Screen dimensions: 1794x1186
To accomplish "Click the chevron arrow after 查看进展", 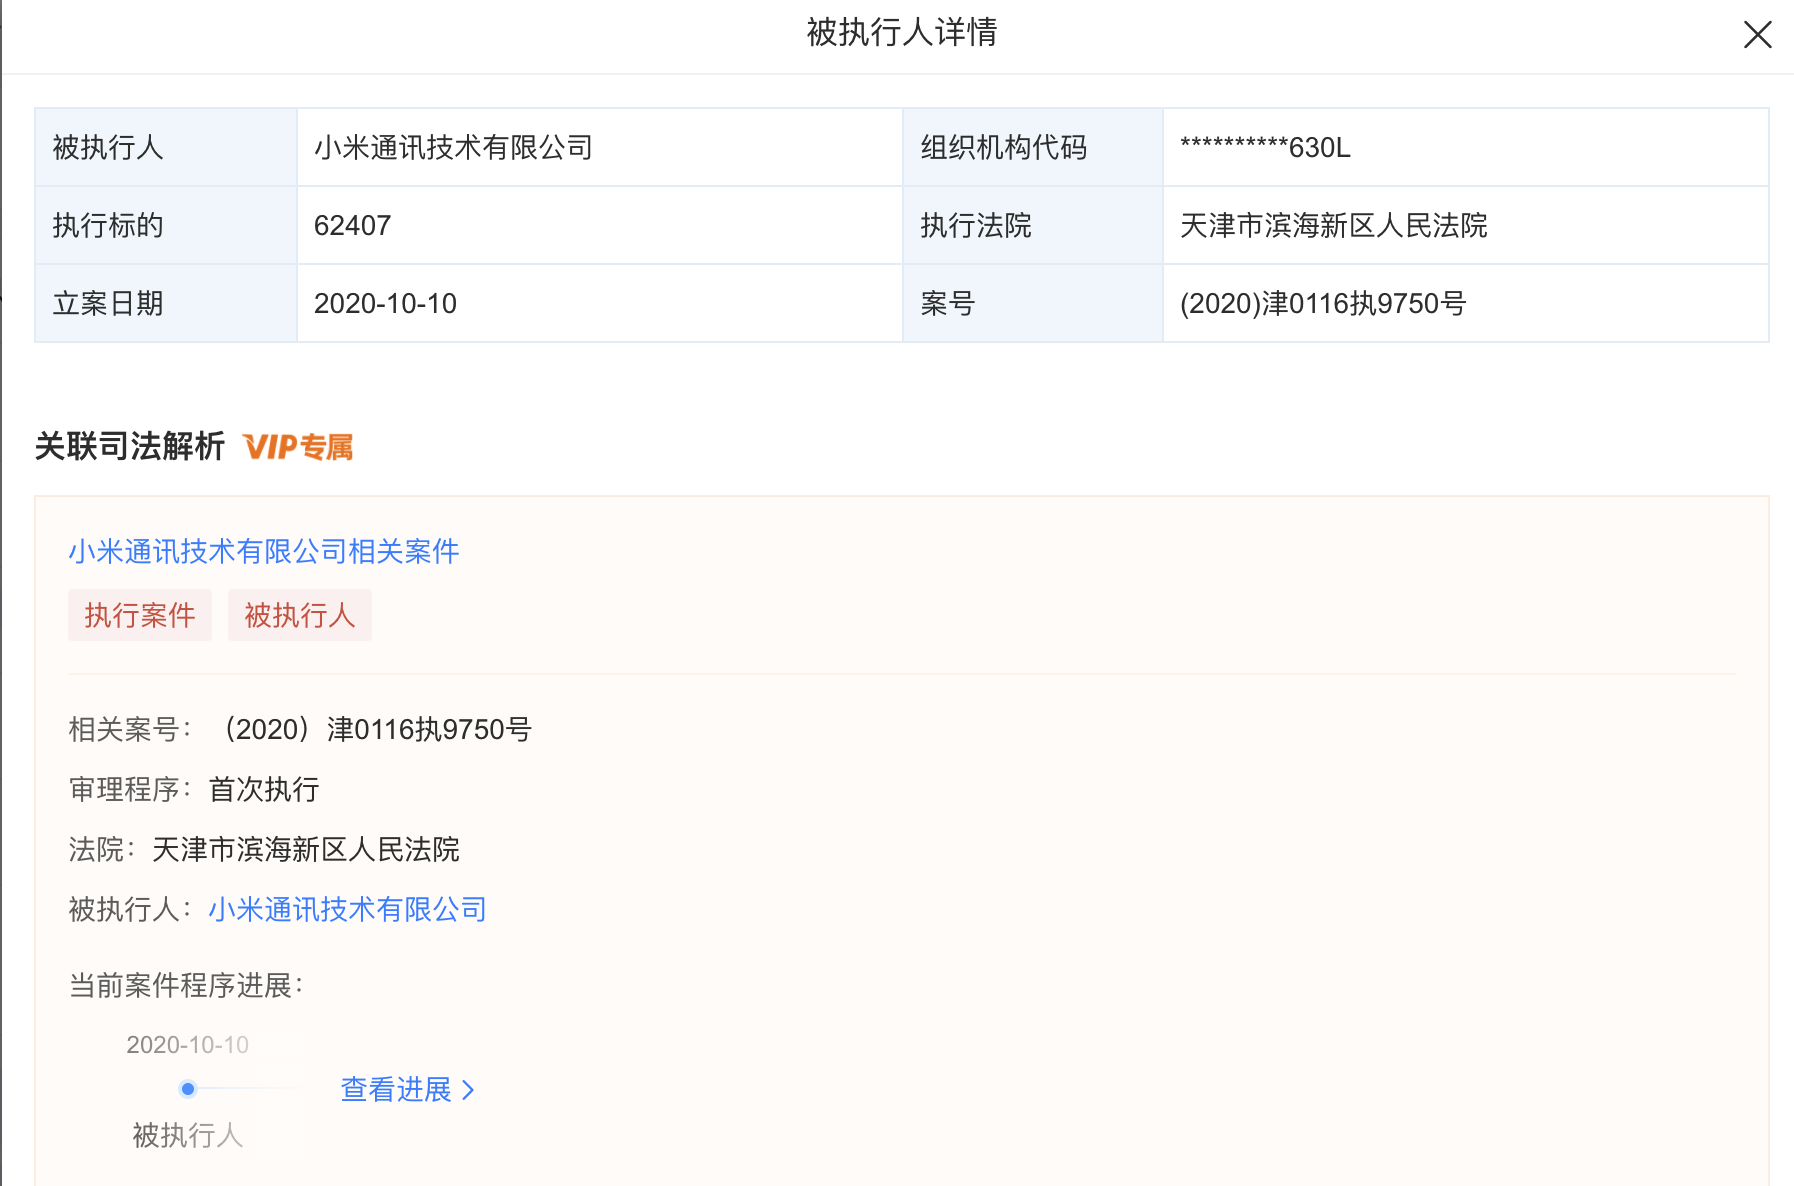I will point(467,1090).
